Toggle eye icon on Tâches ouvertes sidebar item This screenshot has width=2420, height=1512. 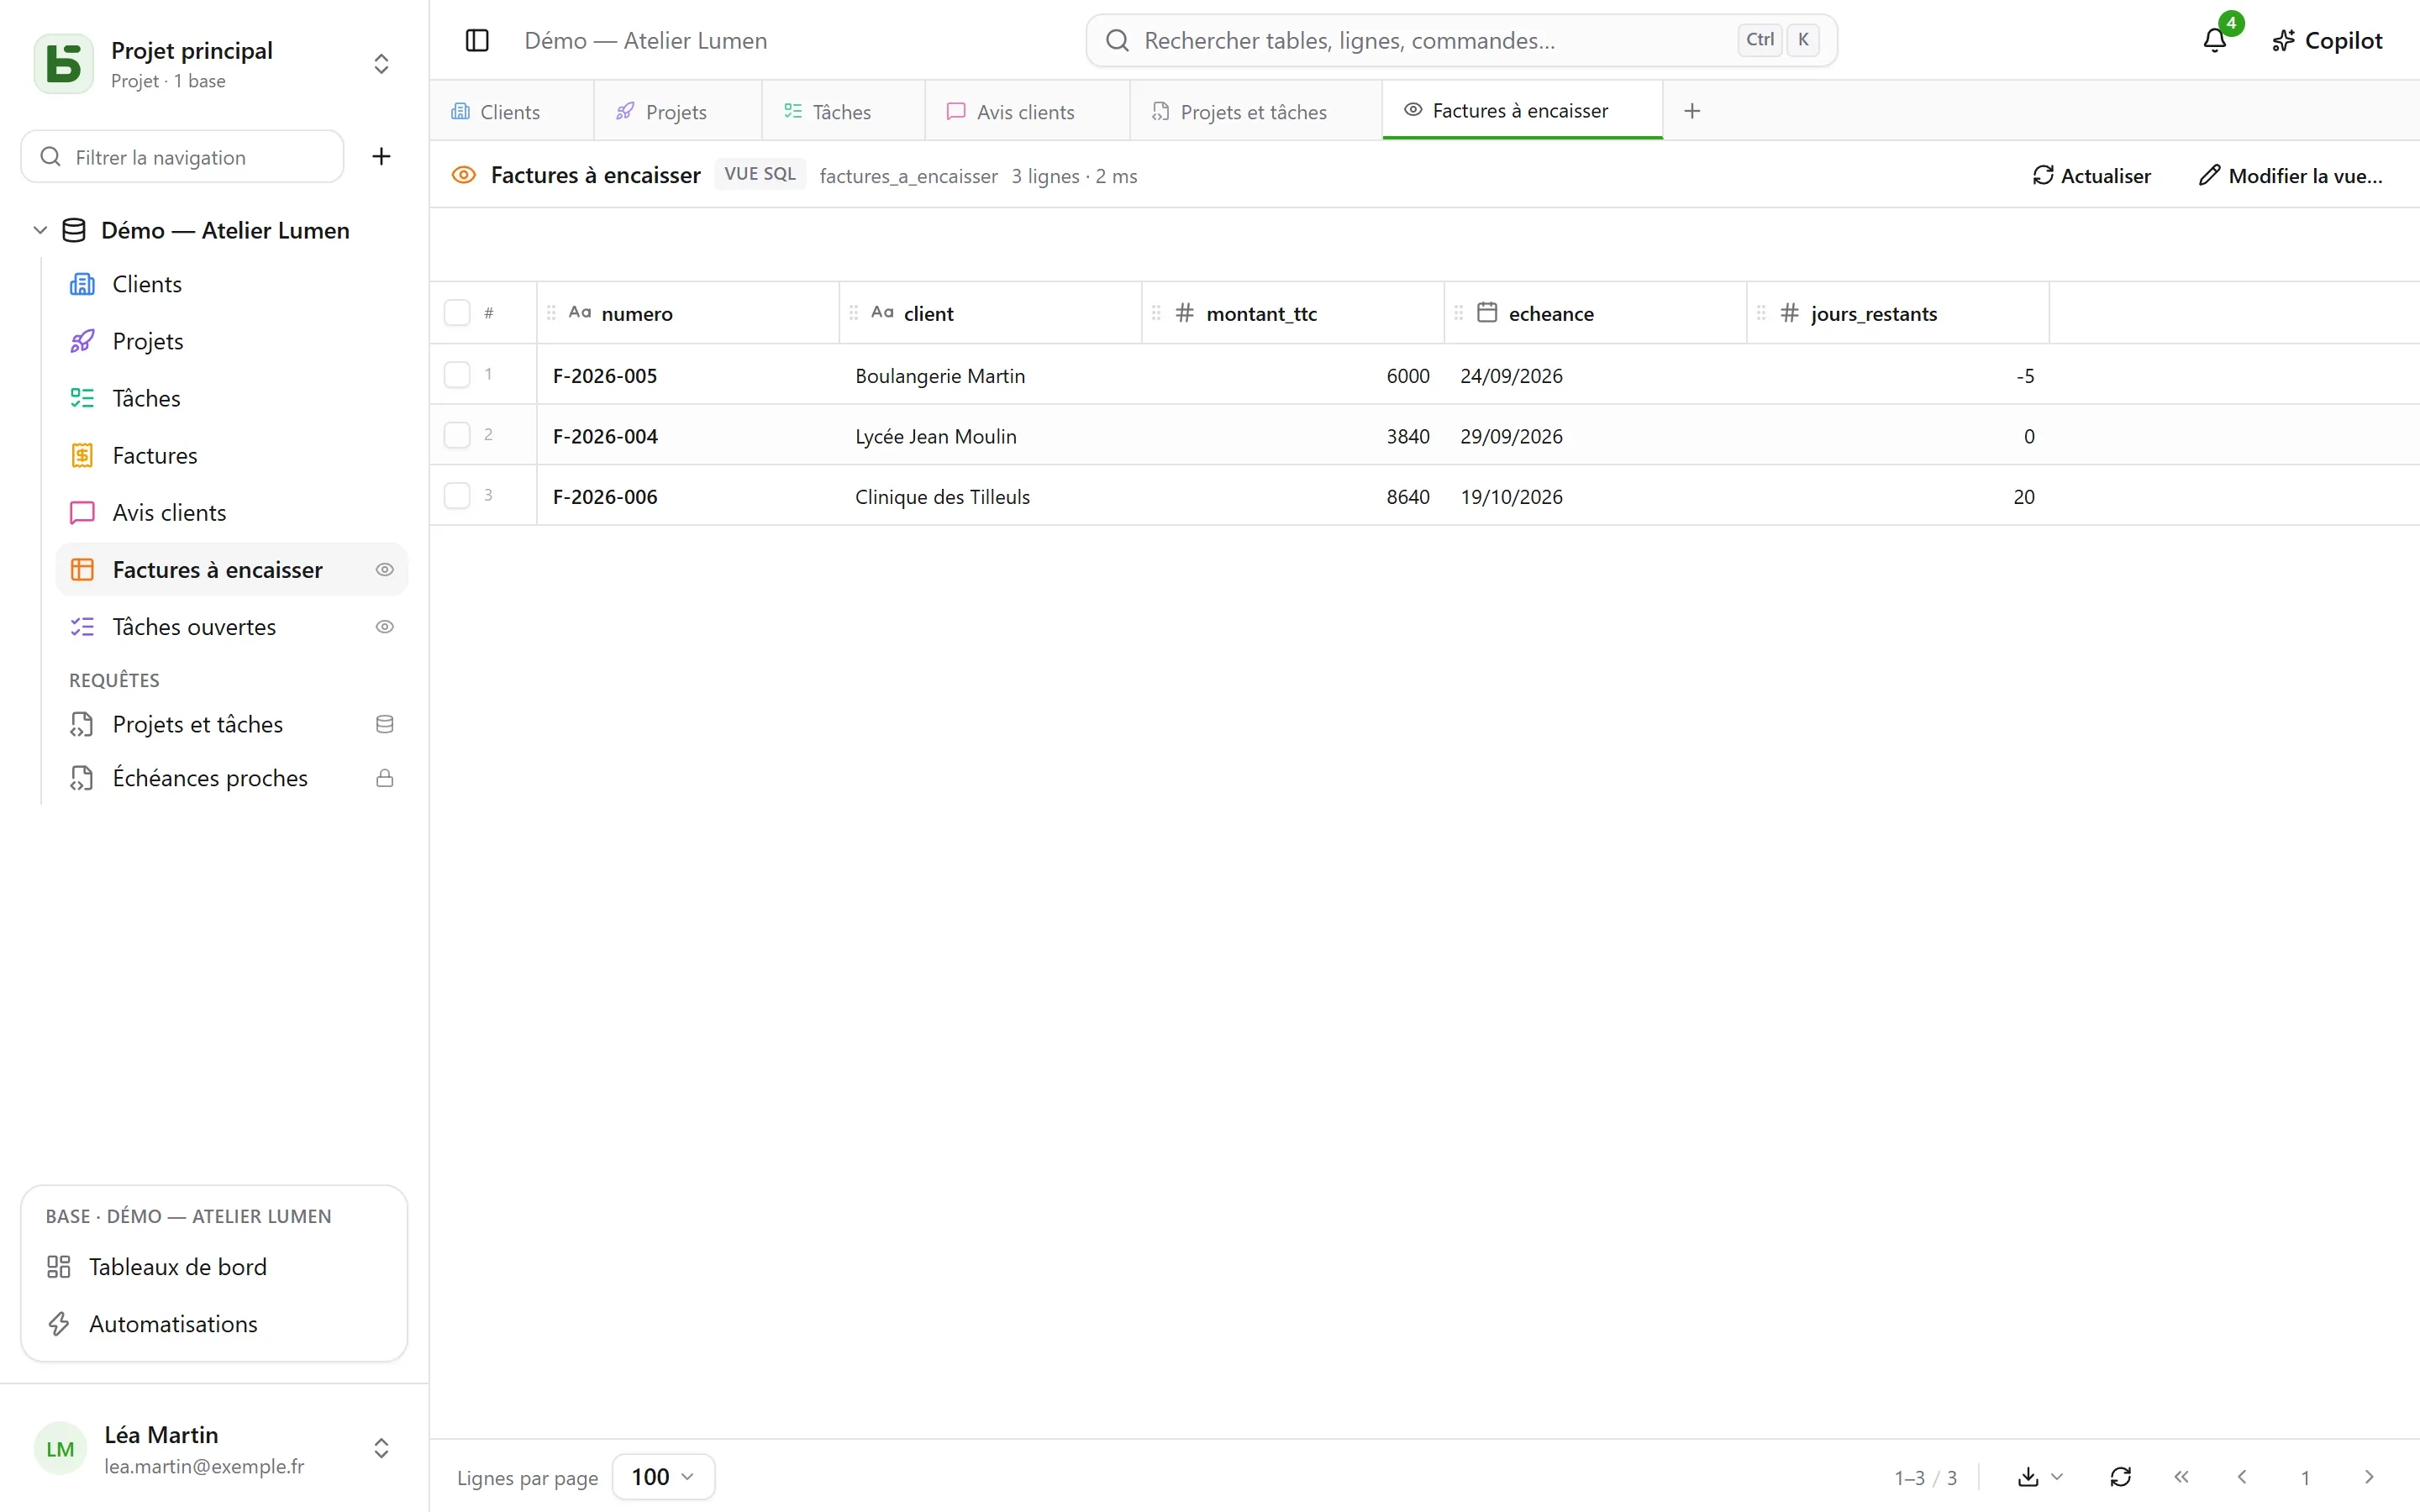(x=385, y=627)
